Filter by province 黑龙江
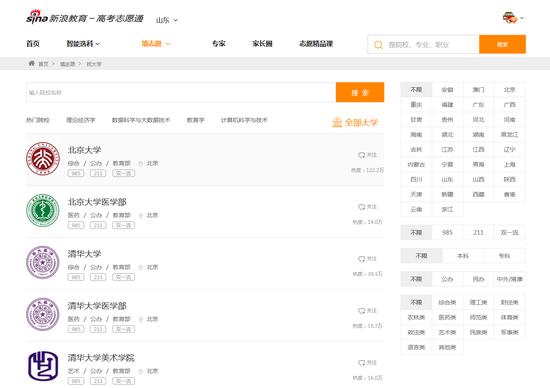The height and width of the screenshot is (388, 550). [509, 135]
